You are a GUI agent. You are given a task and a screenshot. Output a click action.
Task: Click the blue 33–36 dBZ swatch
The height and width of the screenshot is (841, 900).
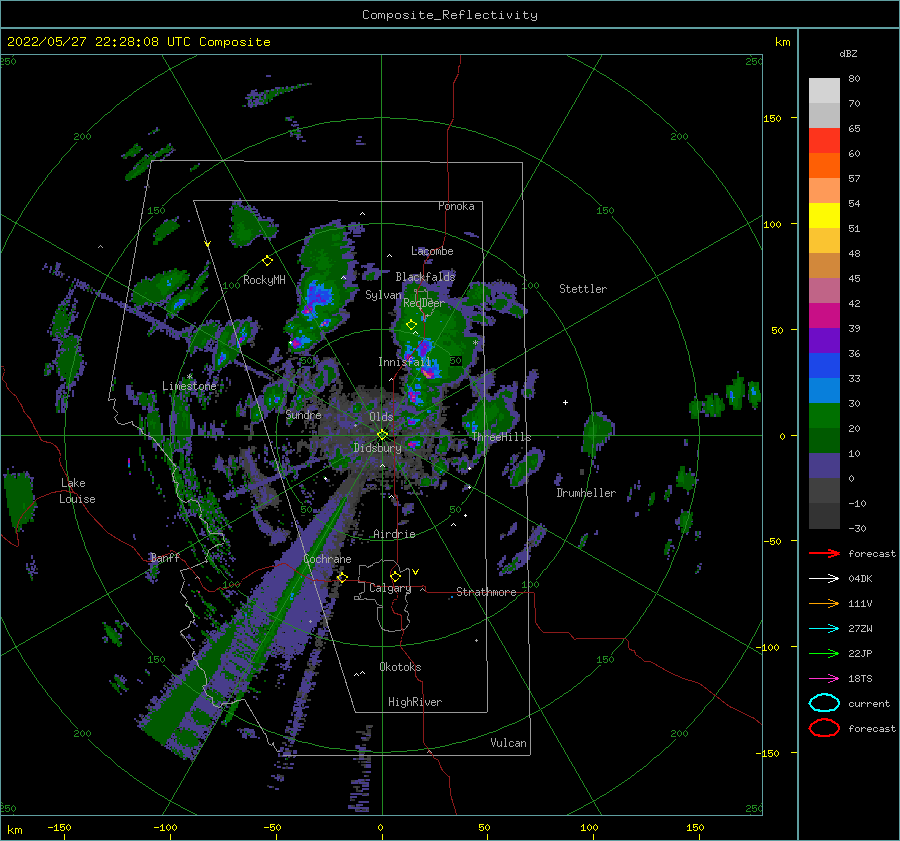coord(824,366)
